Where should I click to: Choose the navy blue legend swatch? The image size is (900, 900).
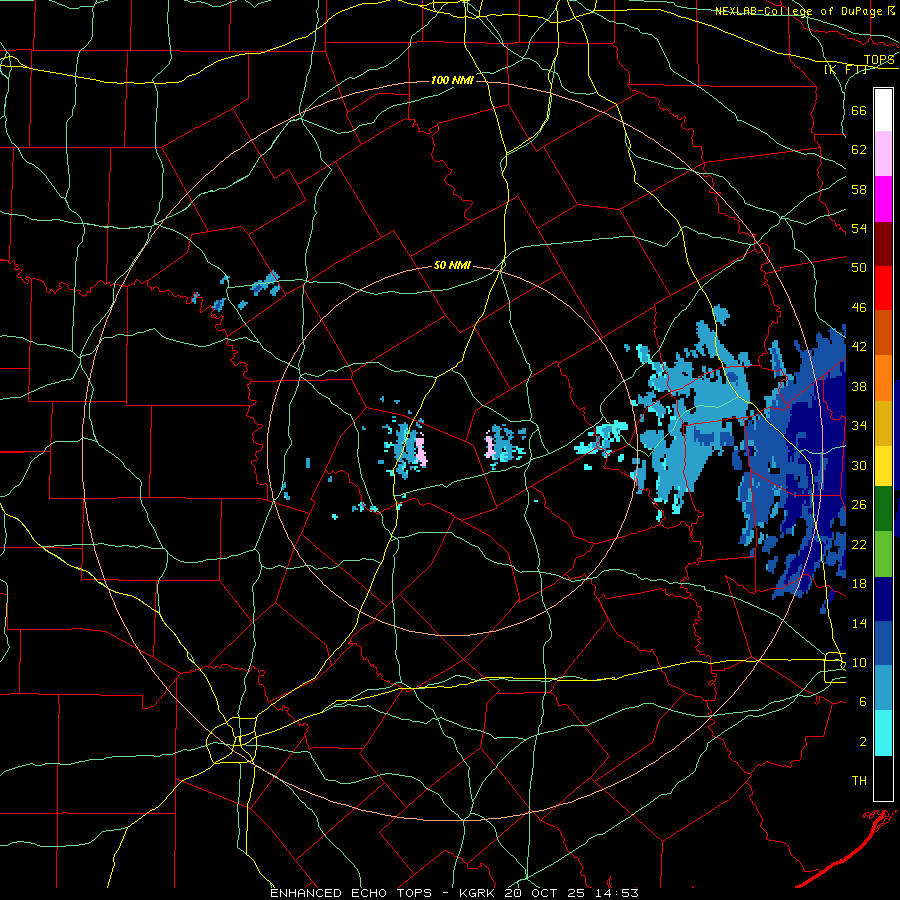[x=883, y=599]
